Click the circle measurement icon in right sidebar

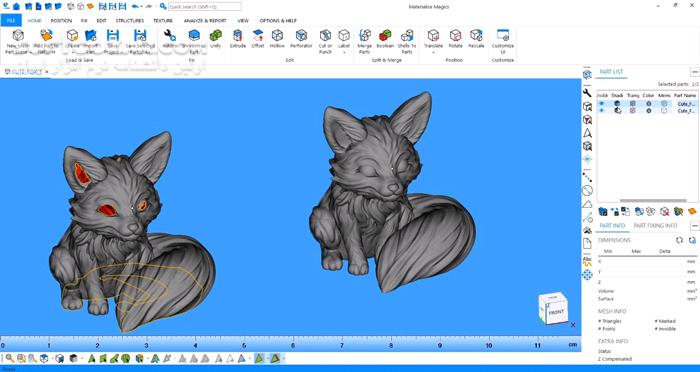(x=588, y=191)
